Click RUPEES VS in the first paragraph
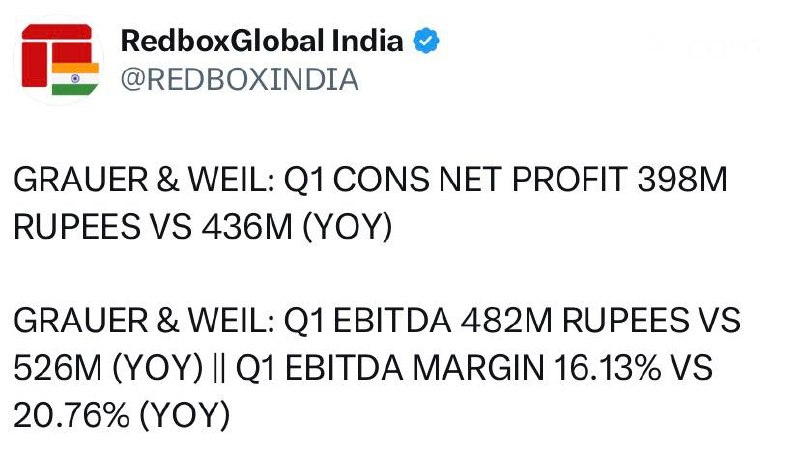This screenshot has width=800, height=451. [103, 227]
